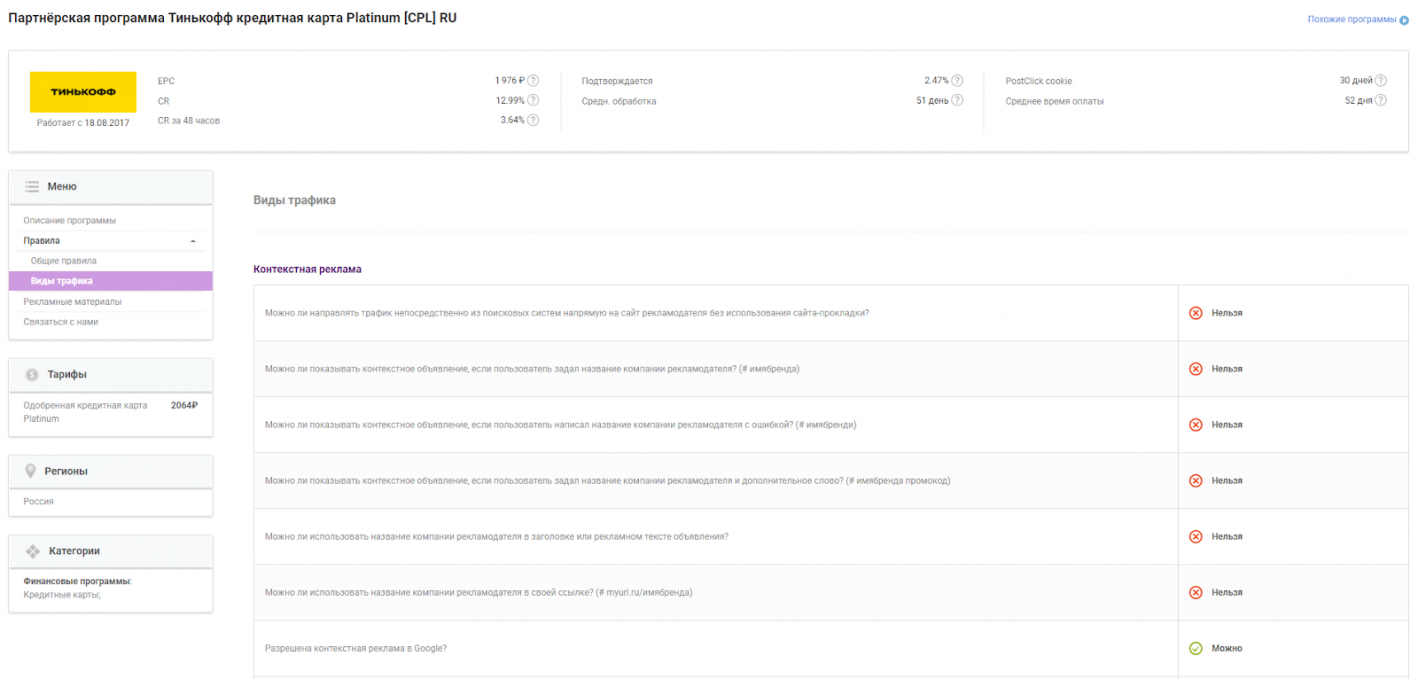
Task: Click the EPC value 1 976 ₽
Action: pos(510,81)
